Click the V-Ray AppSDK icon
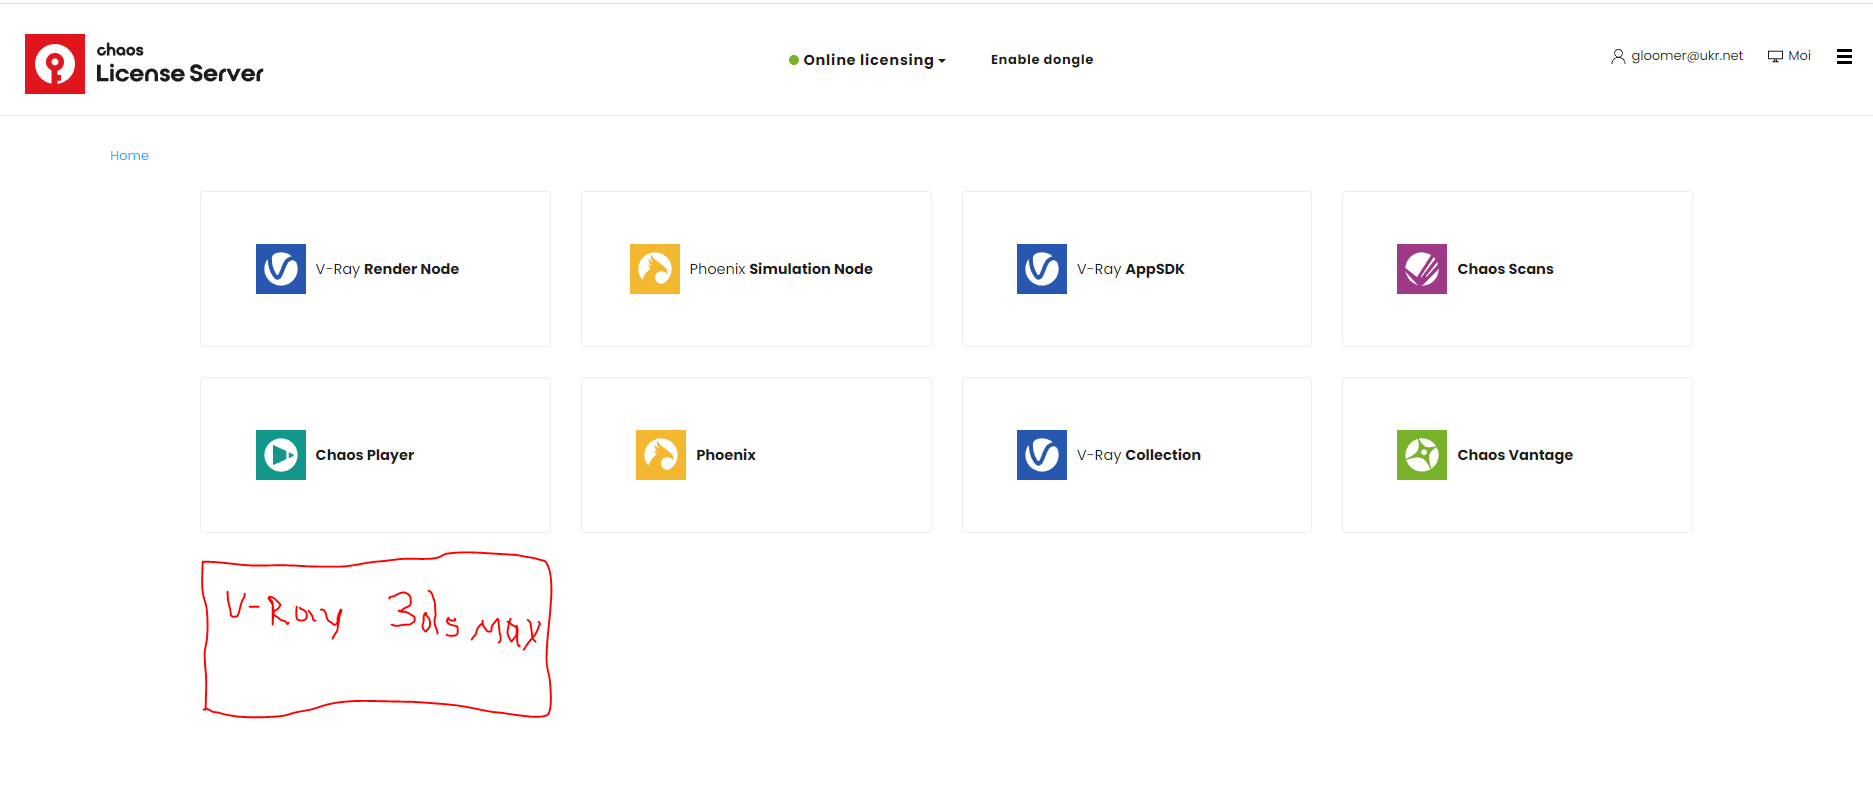 point(1042,269)
